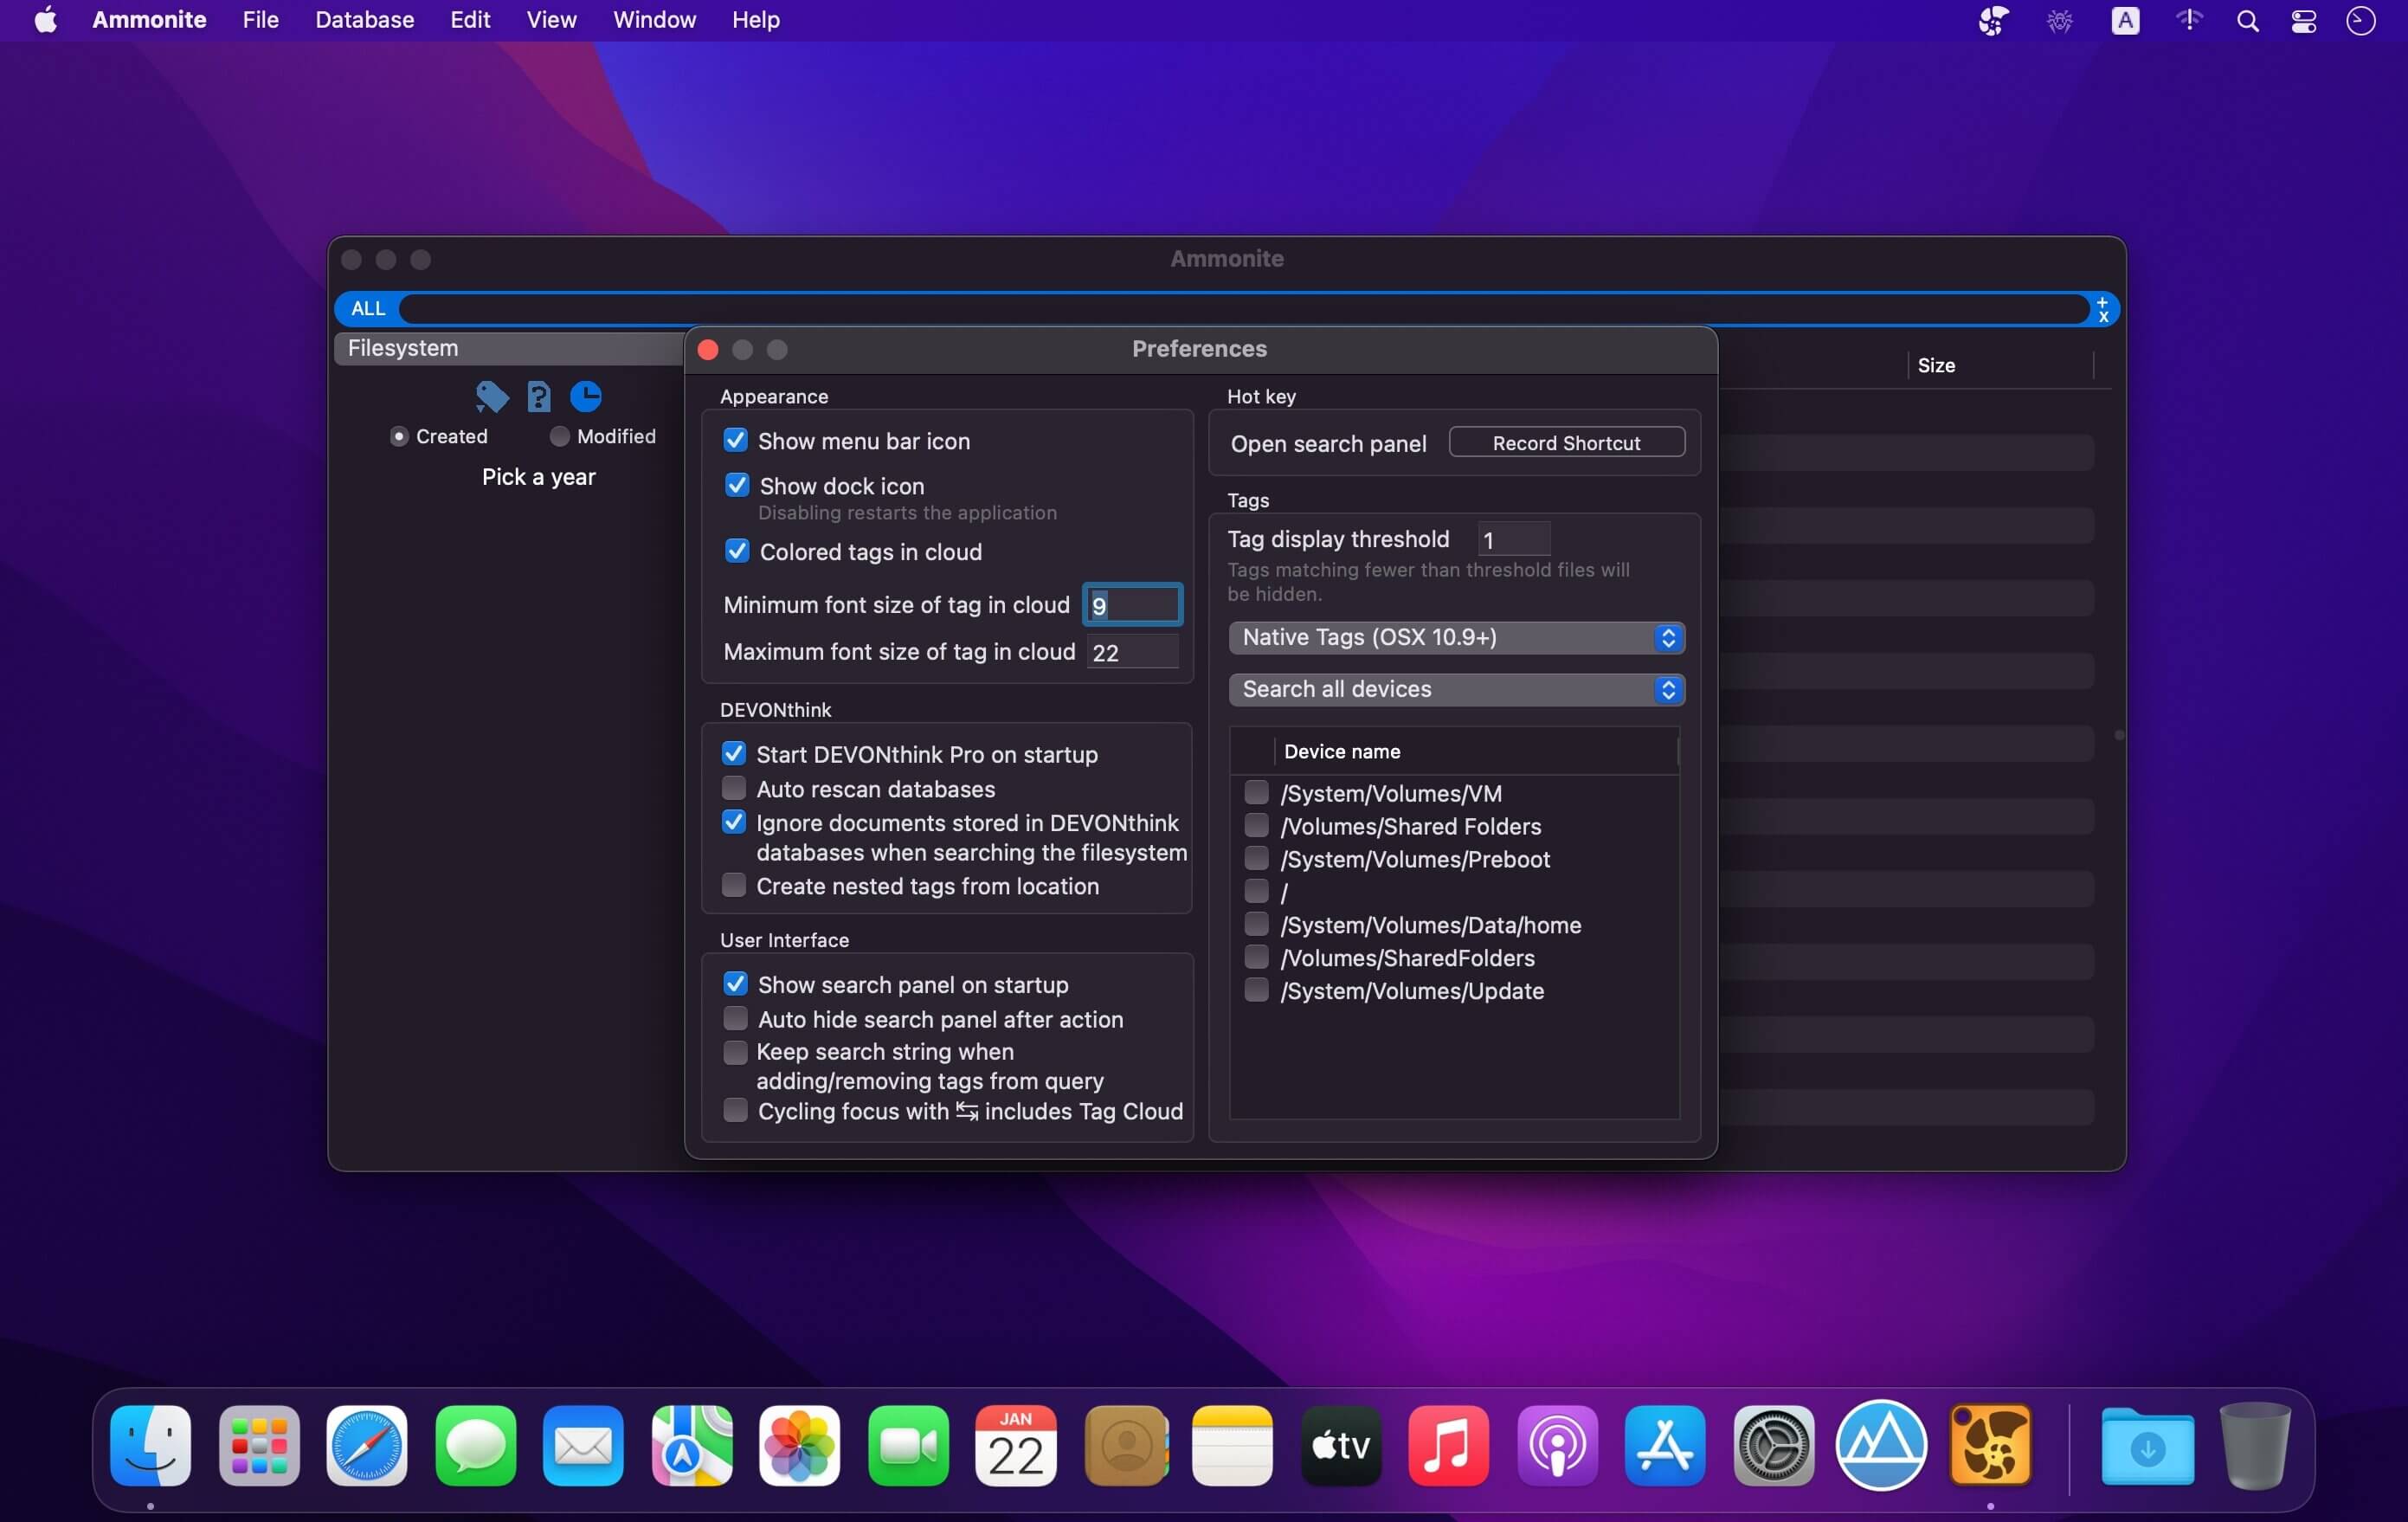2408x1522 pixels.
Task: Open Music from the dock
Action: [x=1449, y=1446]
